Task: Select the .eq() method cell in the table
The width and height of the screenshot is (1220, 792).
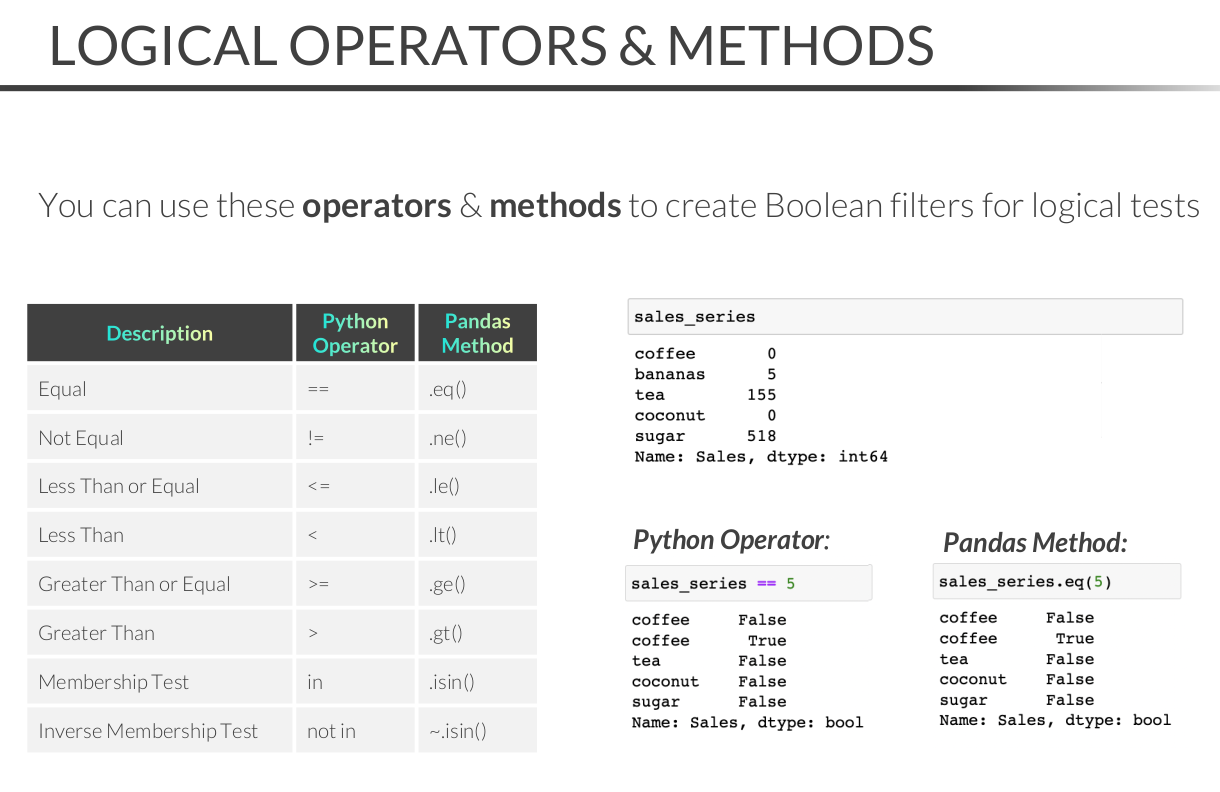Action: tap(477, 389)
